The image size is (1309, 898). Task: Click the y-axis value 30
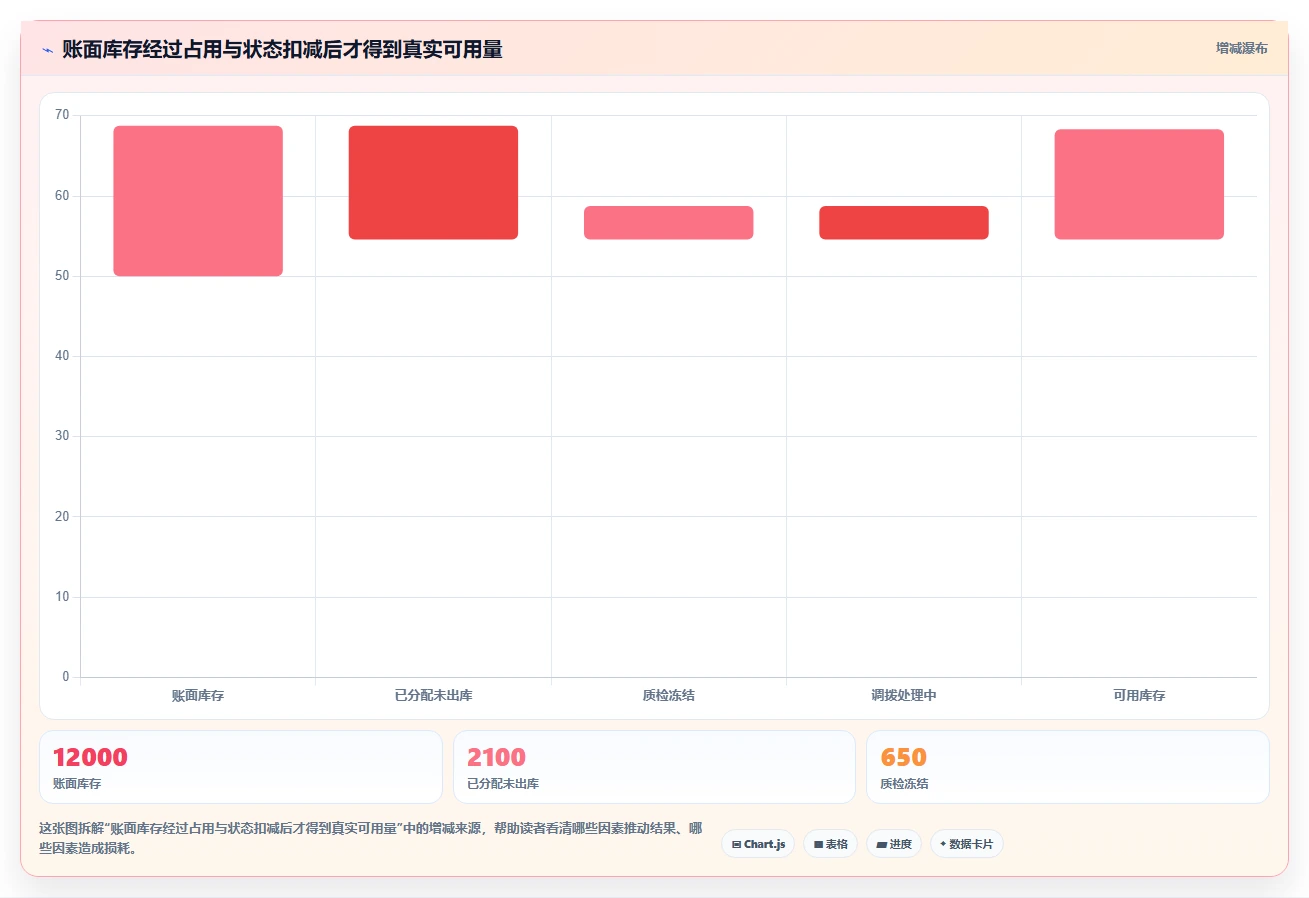(62, 436)
